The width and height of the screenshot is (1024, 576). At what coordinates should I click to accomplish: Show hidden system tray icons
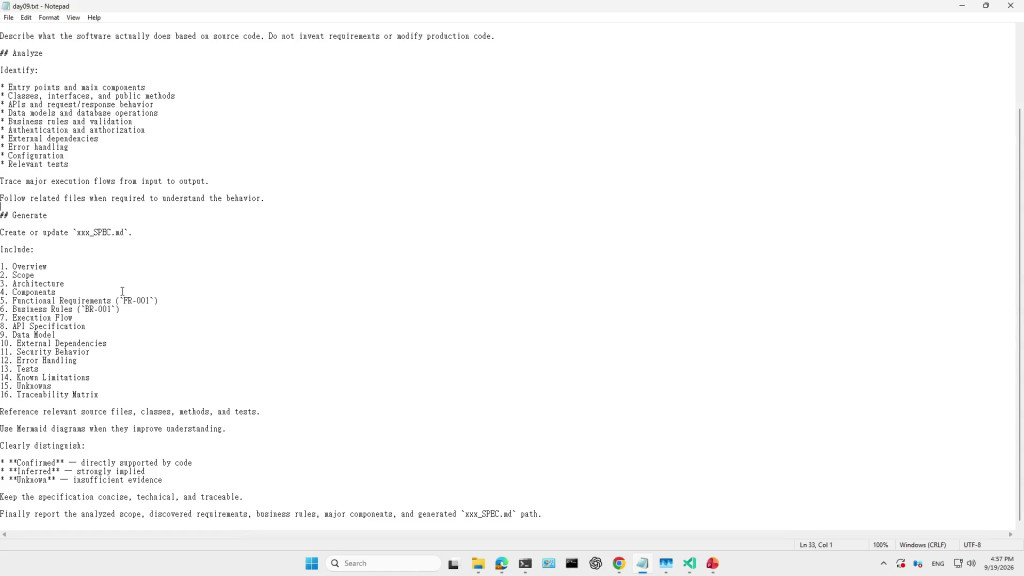point(884,563)
